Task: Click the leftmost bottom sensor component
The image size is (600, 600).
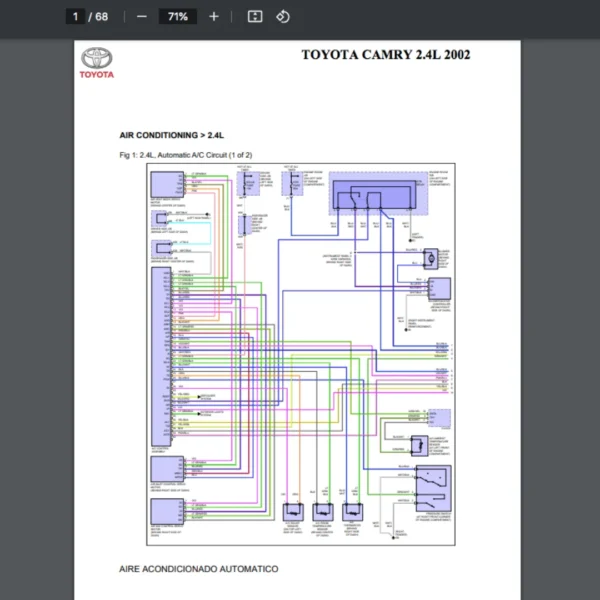Action: 294,510
